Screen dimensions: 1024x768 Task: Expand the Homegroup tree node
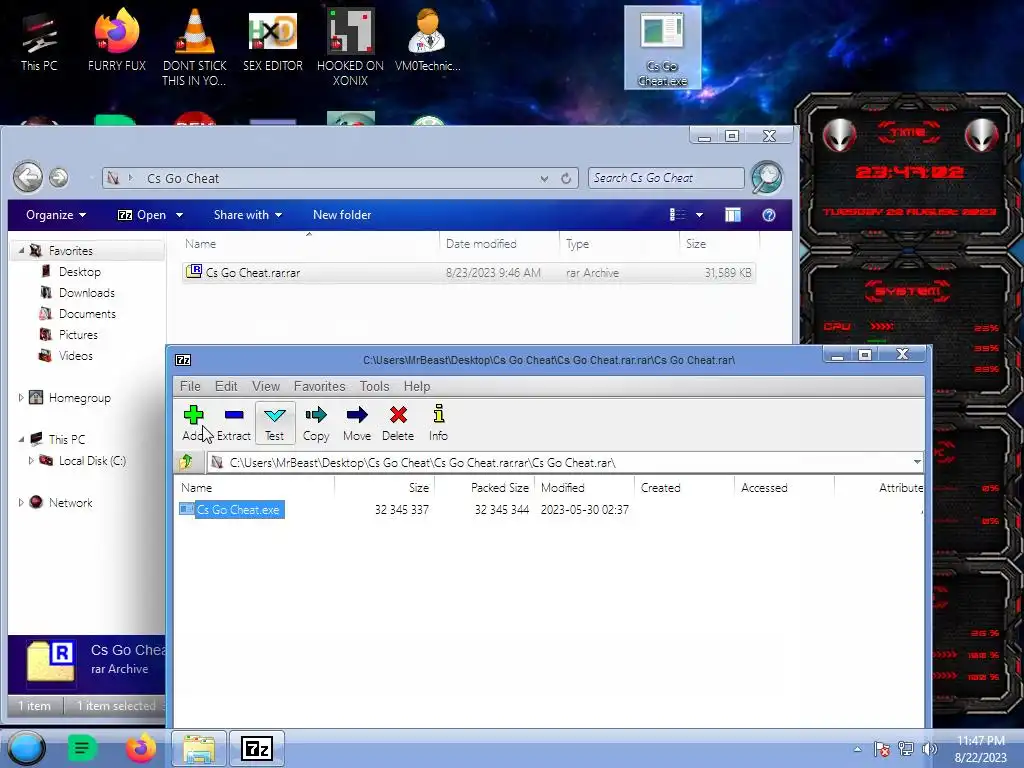click(20, 397)
